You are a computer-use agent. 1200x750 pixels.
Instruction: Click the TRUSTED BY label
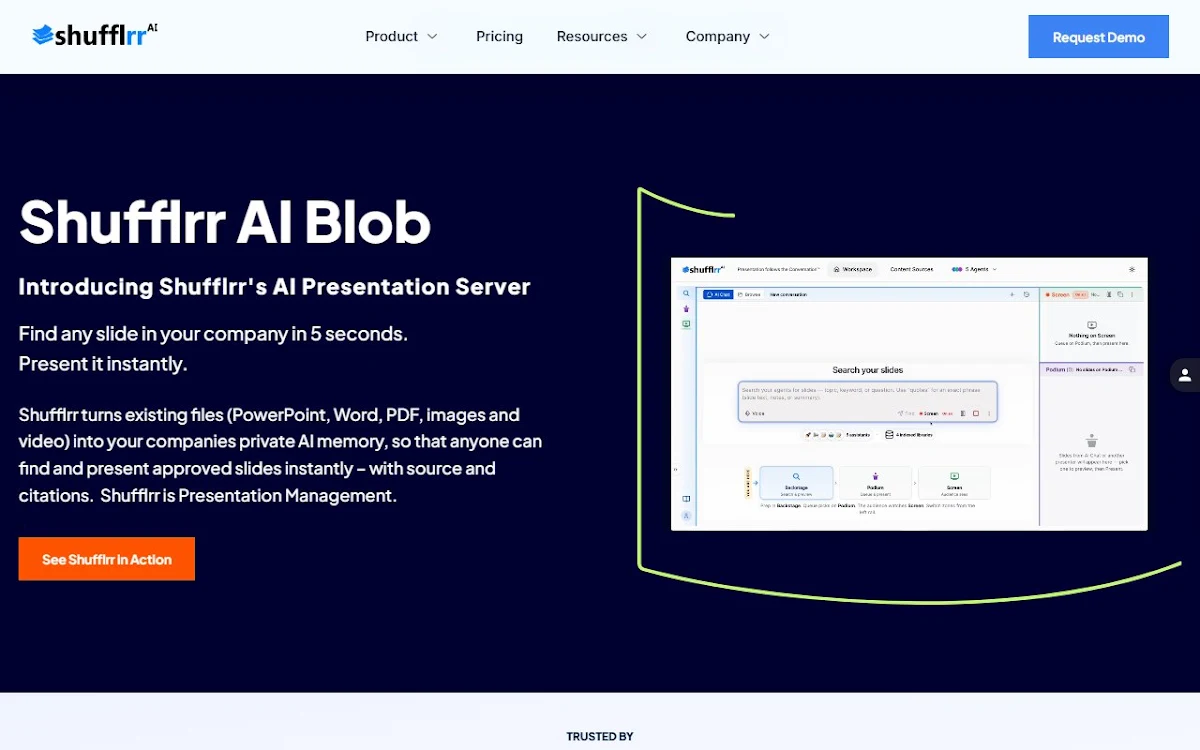tap(600, 737)
